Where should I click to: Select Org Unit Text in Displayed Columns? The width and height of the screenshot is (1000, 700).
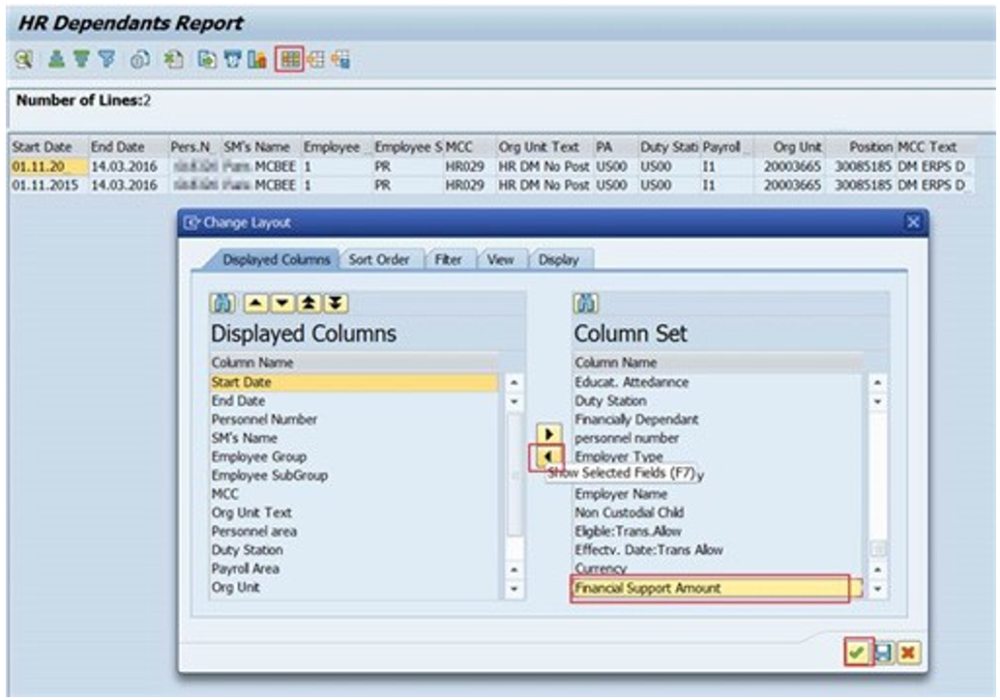click(354, 513)
